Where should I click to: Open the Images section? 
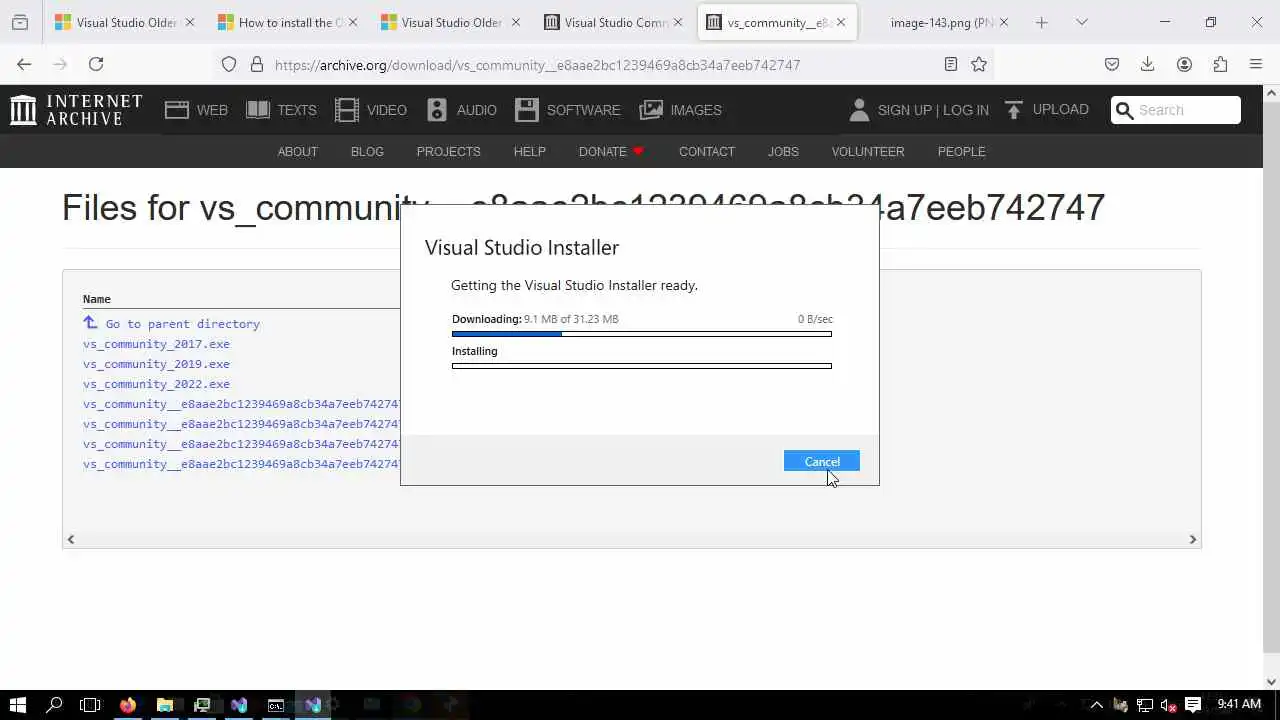click(x=681, y=110)
